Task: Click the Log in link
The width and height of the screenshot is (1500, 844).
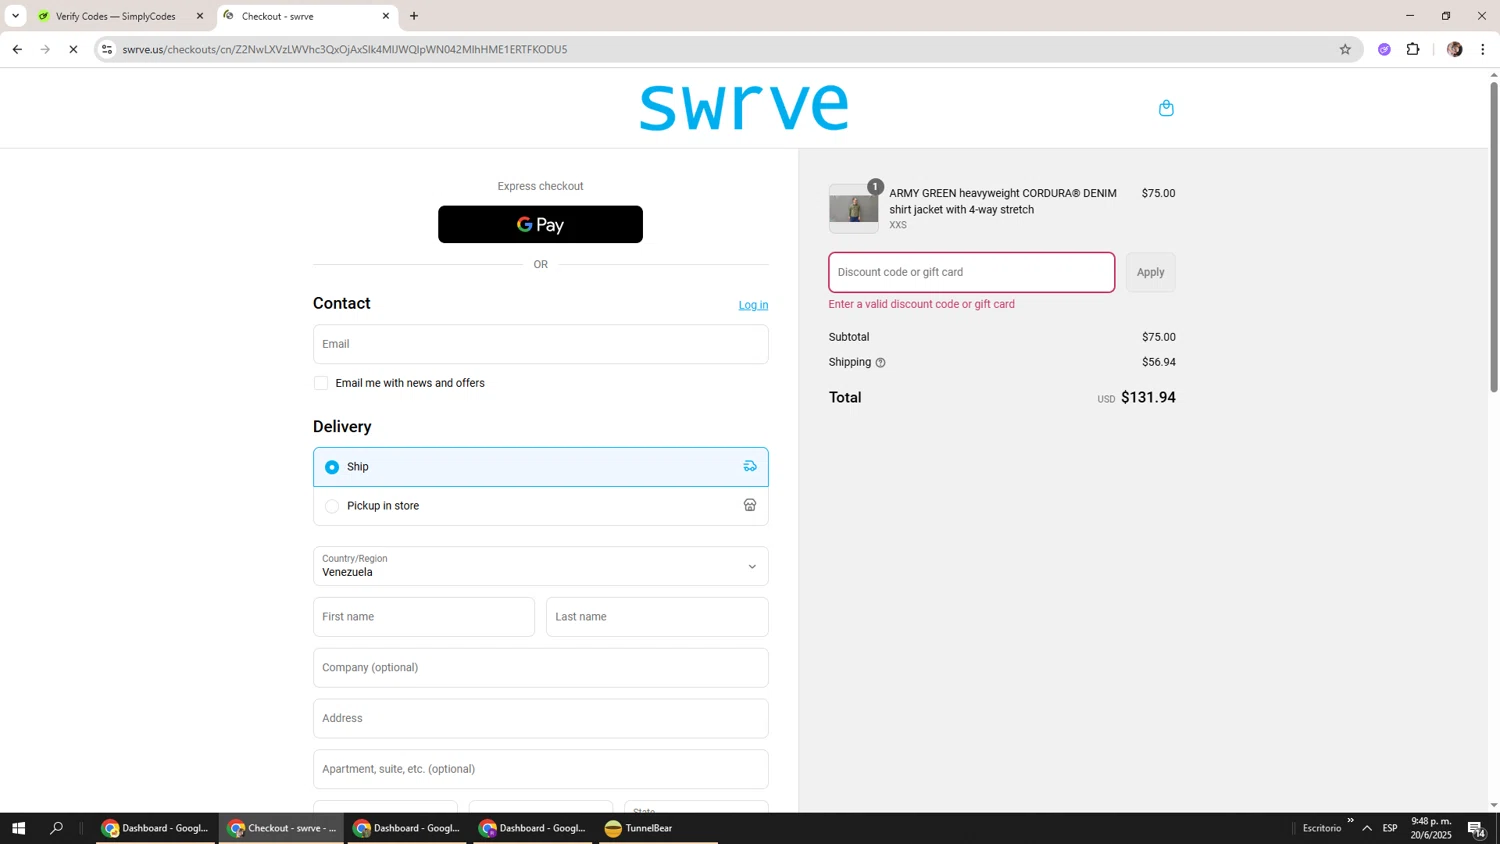Action: tap(753, 305)
